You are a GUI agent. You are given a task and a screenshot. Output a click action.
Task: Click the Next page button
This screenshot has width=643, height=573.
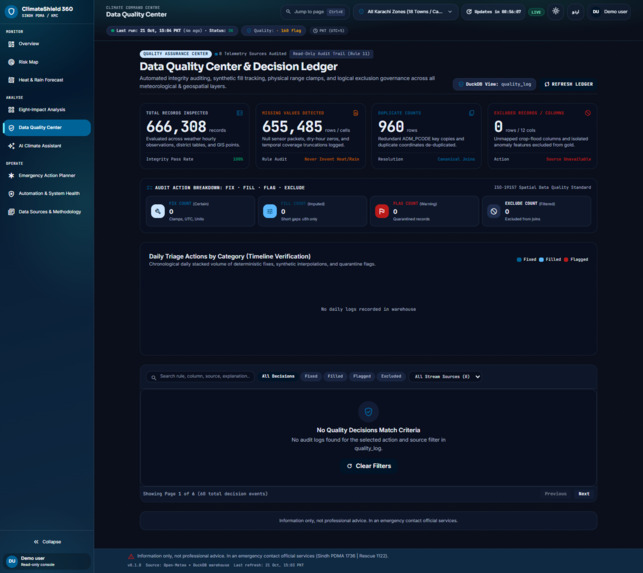[x=584, y=494]
